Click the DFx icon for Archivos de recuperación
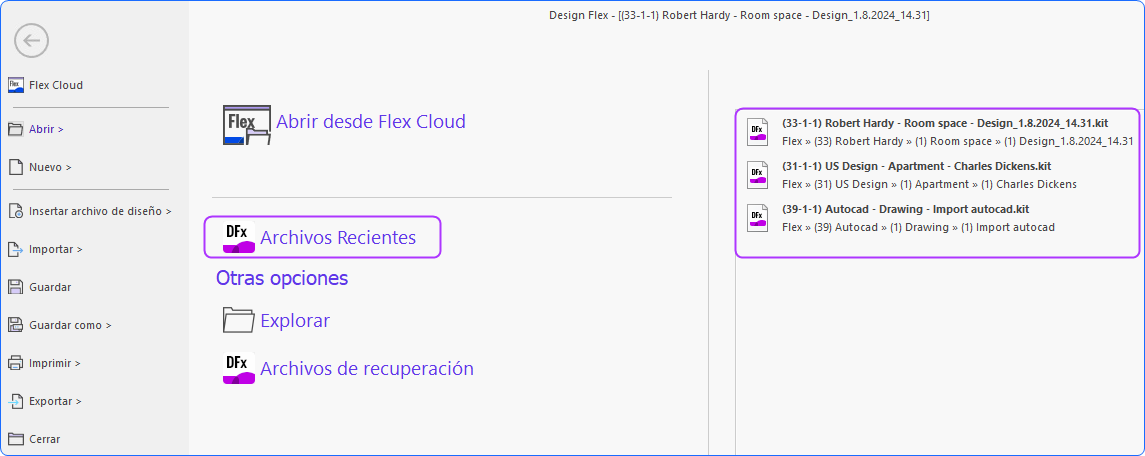 [x=239, y=368]
